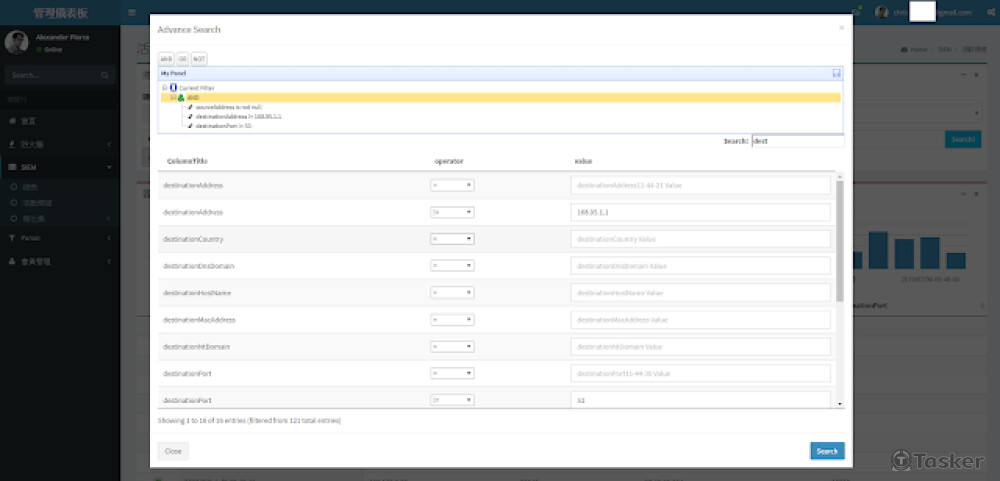
Task: Click the AND operator button
Action: 166,59
